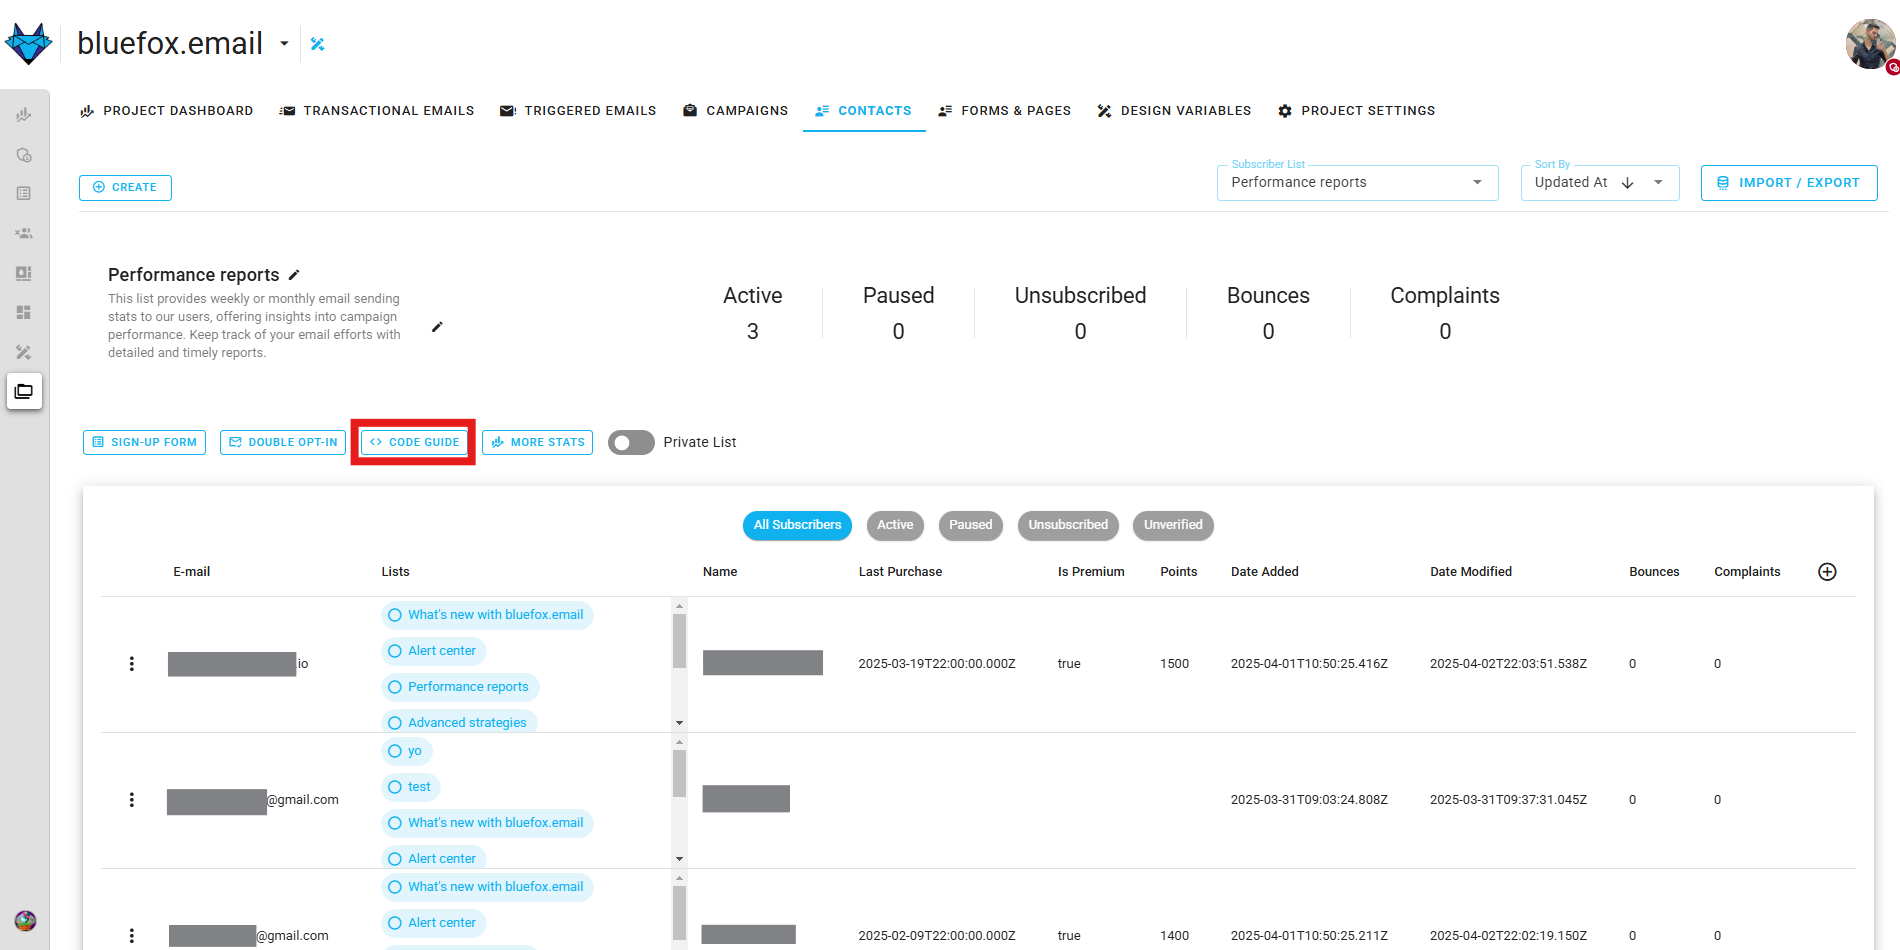Open the Double Opt-In settings button
The image size is (1900, 950).
283,442
